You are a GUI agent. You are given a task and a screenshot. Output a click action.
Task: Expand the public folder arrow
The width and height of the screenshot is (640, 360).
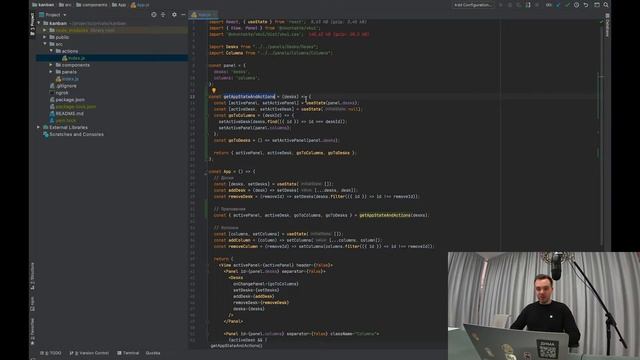45,37
